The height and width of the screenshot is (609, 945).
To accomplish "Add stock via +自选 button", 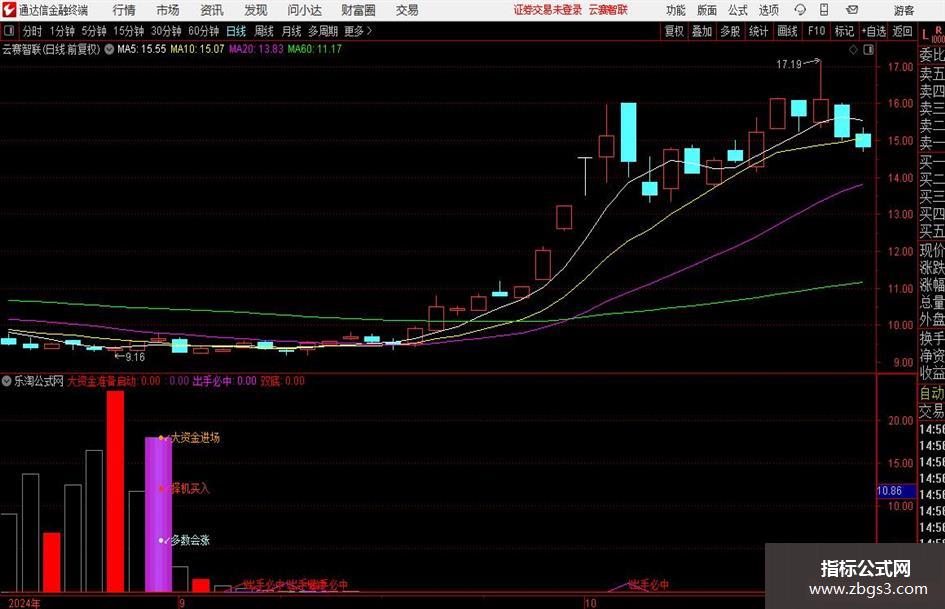I will coord(874,31).
